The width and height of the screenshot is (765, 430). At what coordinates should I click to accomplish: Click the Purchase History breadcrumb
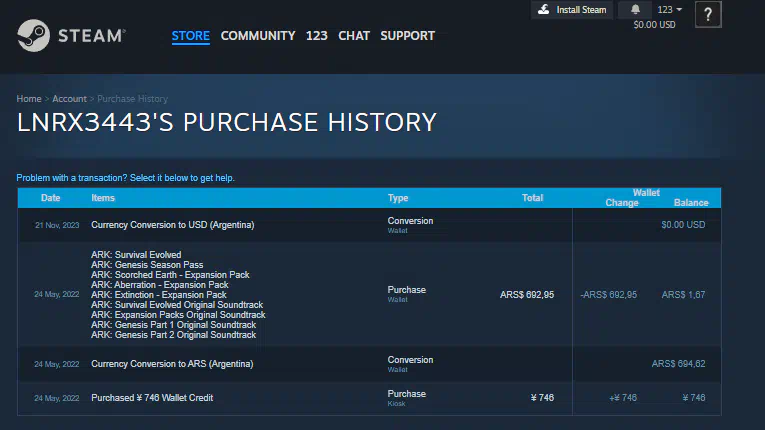tap(132, 99)
